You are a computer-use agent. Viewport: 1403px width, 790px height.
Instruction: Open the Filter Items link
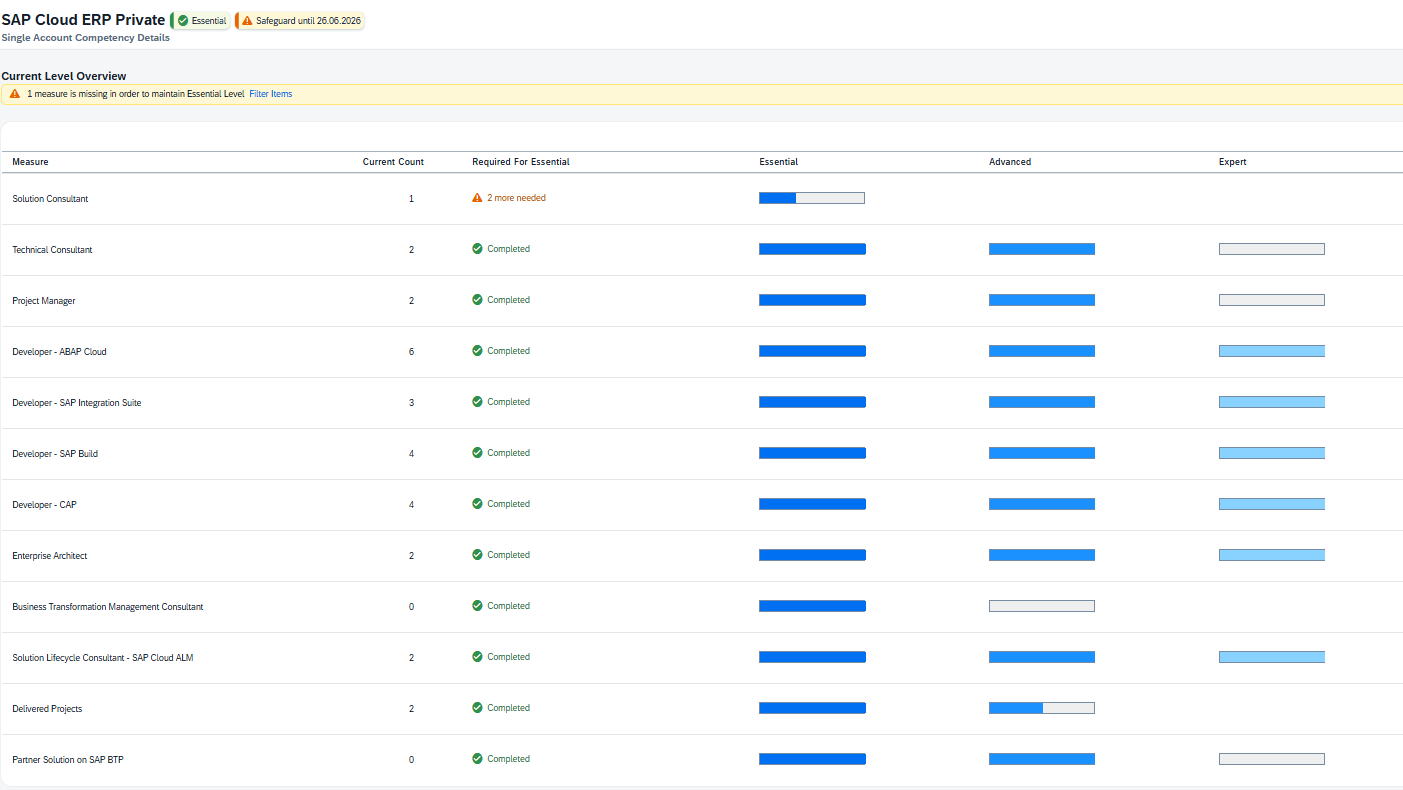click(x=270, y=94)
